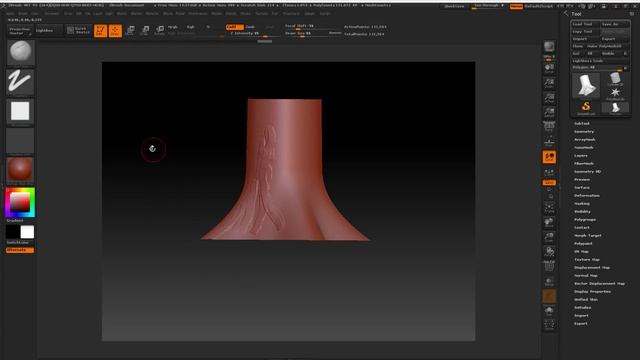Open the Preferences menu
Image resolution: width=640 pixels, height=360 pixels.
(x=198, y=13)
